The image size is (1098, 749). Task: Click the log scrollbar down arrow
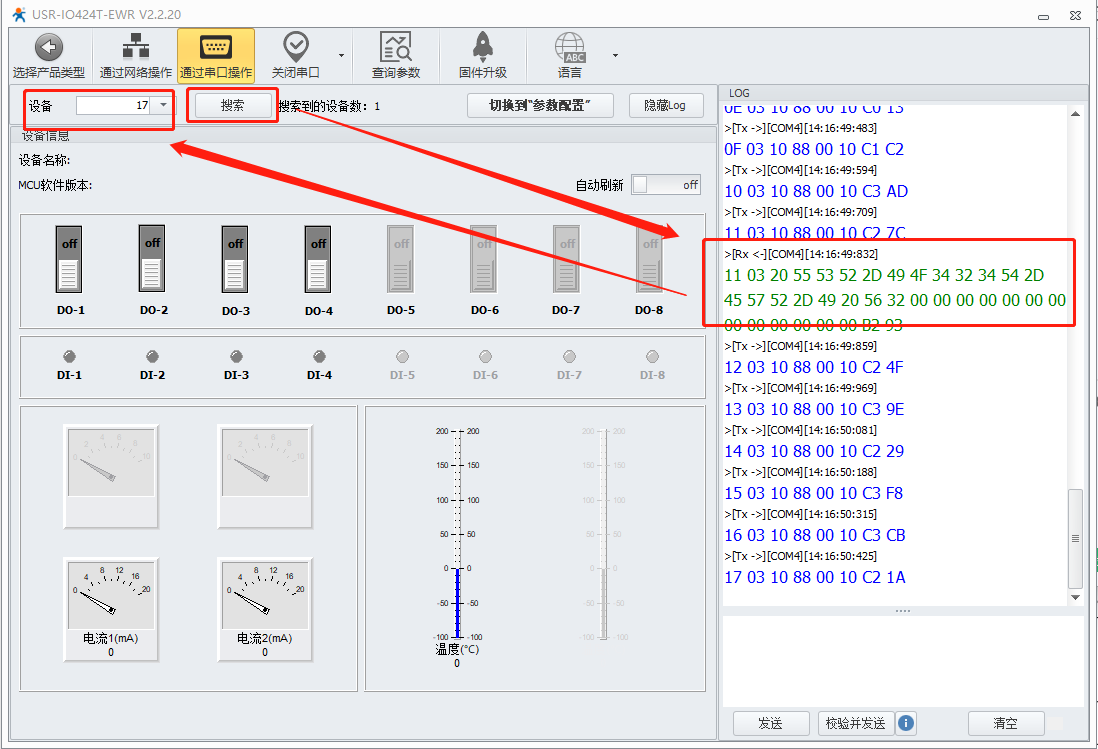coord(1076,597)
